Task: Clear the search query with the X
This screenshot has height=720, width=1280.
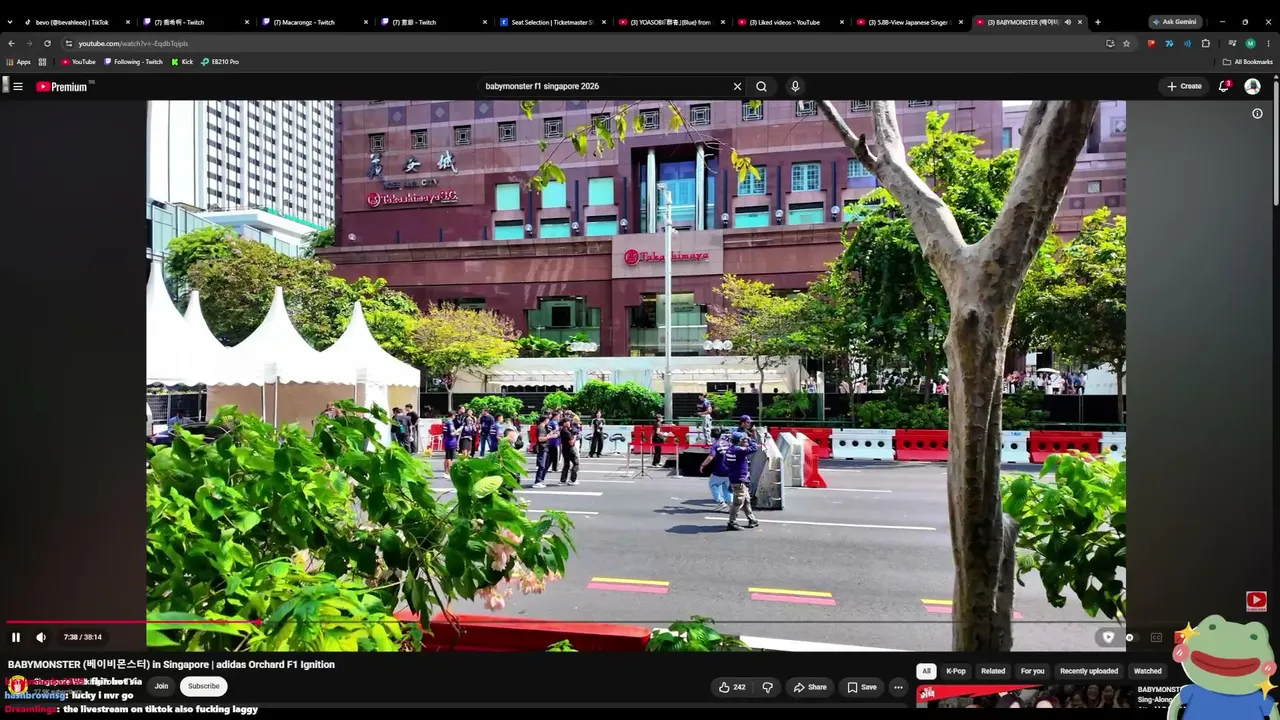Action: pos(738,86)
